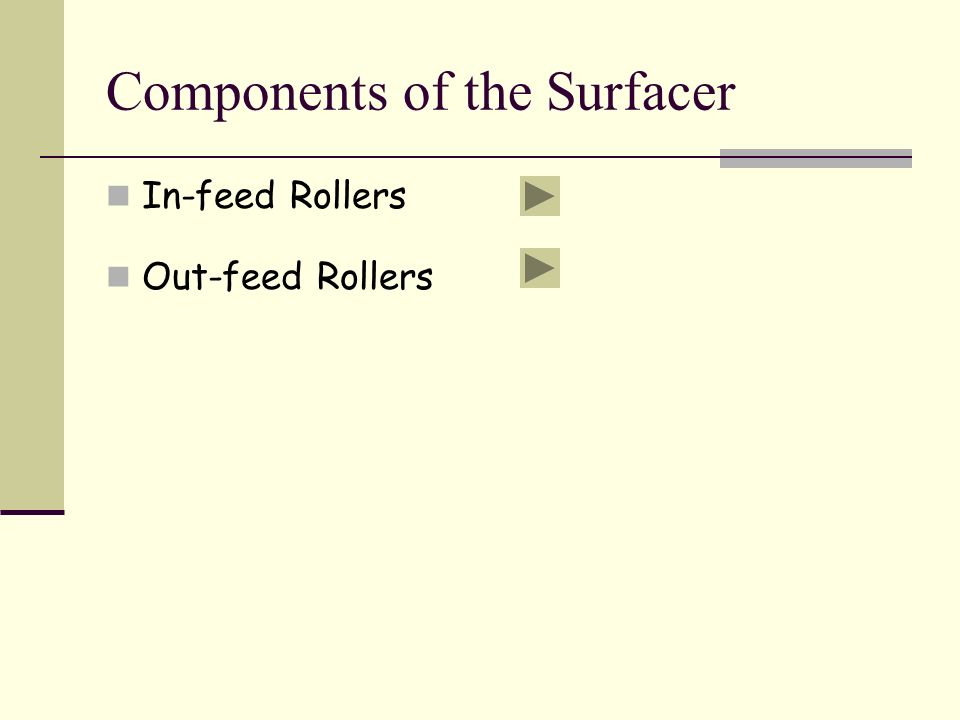The image size is (960, 720).
Task: Click the word "Surfacer" in the title
Action: pyautogui.click(x=641, y=92)
